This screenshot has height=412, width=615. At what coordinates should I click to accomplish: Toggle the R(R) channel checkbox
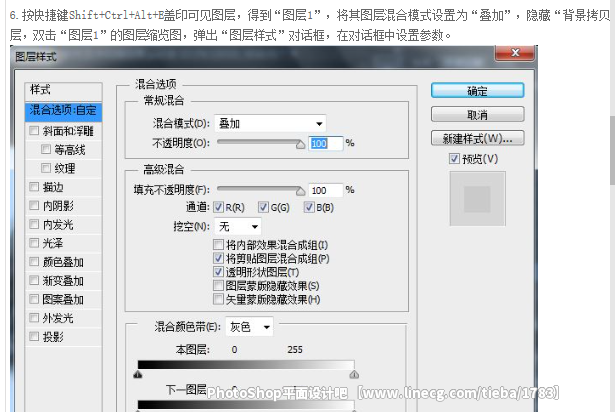click(x=218, y=207)
